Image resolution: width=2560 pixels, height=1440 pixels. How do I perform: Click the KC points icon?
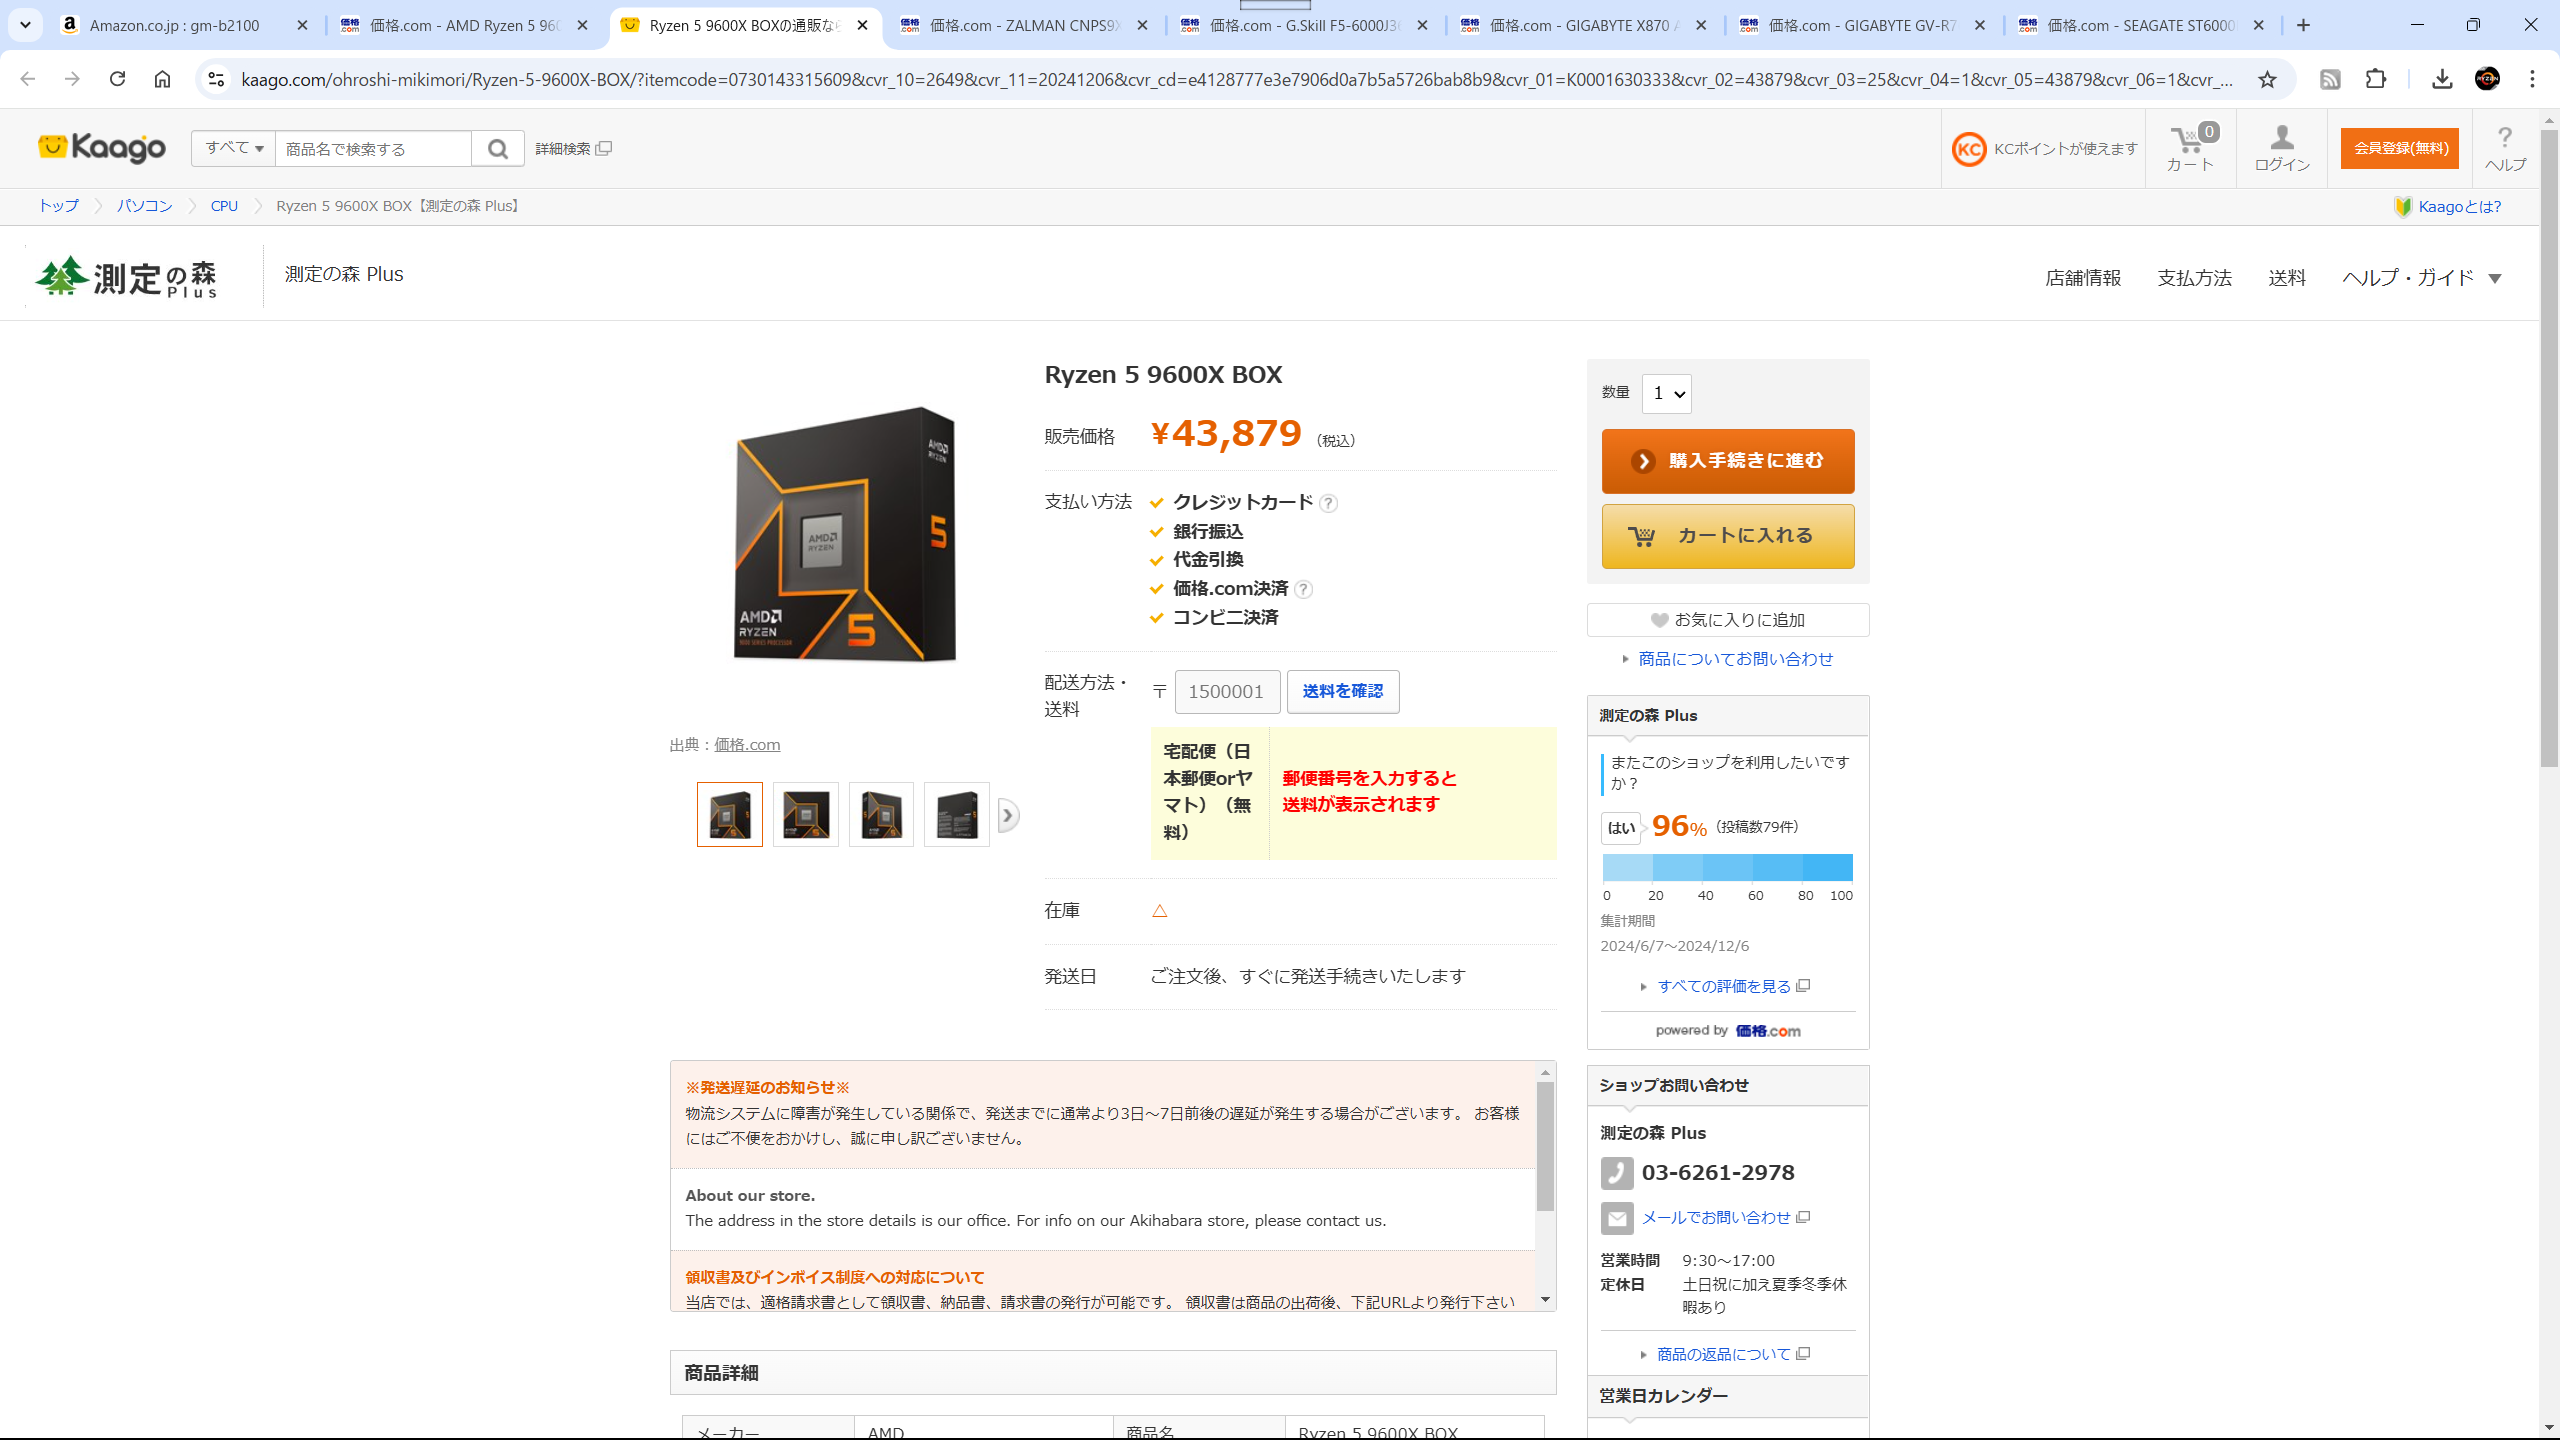click(1969, 149)
